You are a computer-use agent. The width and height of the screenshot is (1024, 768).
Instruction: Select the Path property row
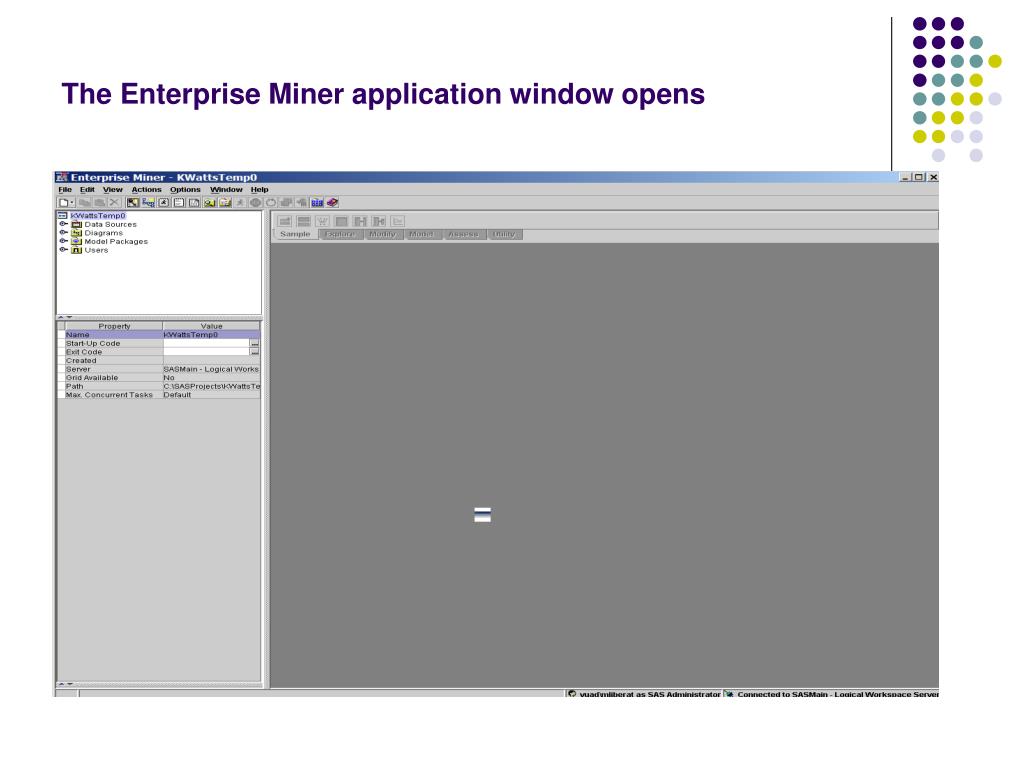point(159,385)
